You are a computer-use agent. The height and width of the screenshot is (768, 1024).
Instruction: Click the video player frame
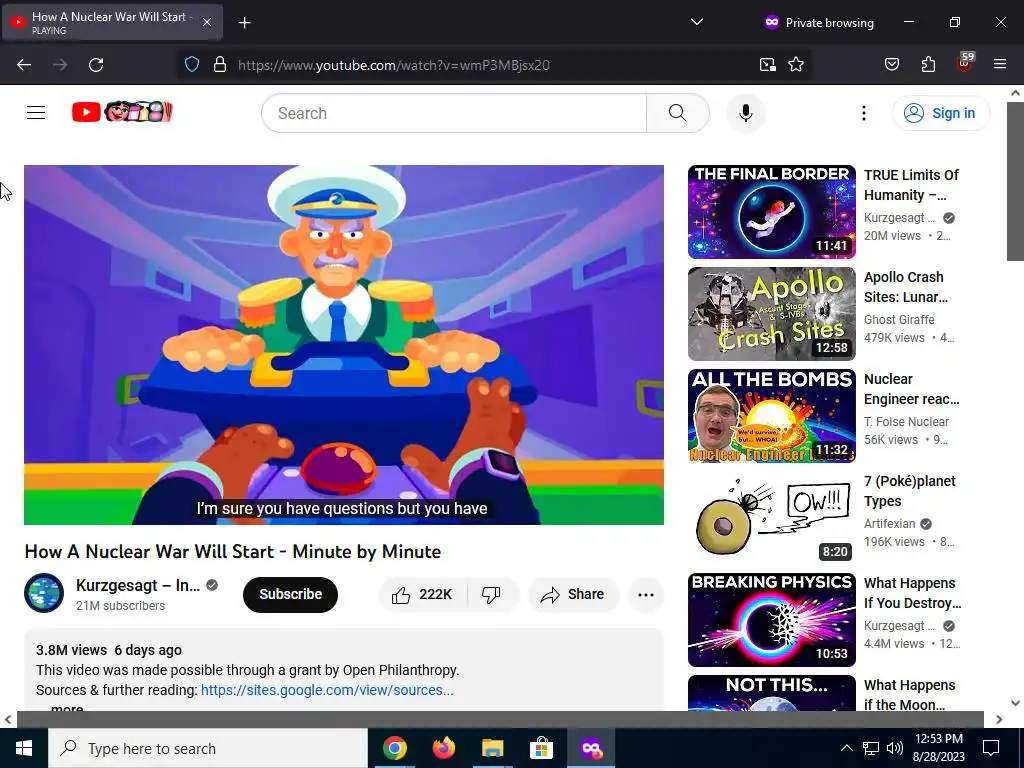(344, 344)
